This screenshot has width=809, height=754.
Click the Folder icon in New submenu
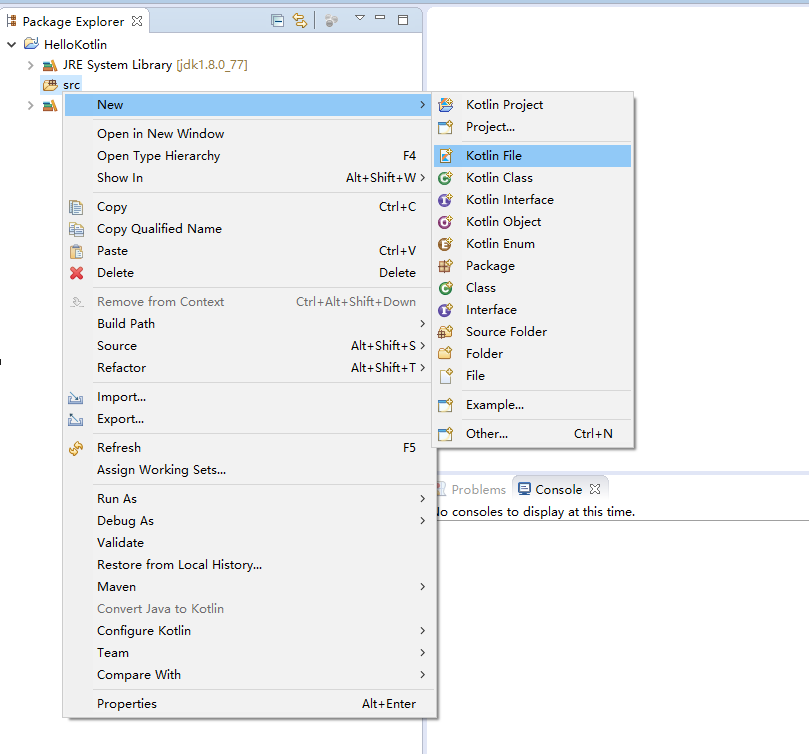point(446,354)
